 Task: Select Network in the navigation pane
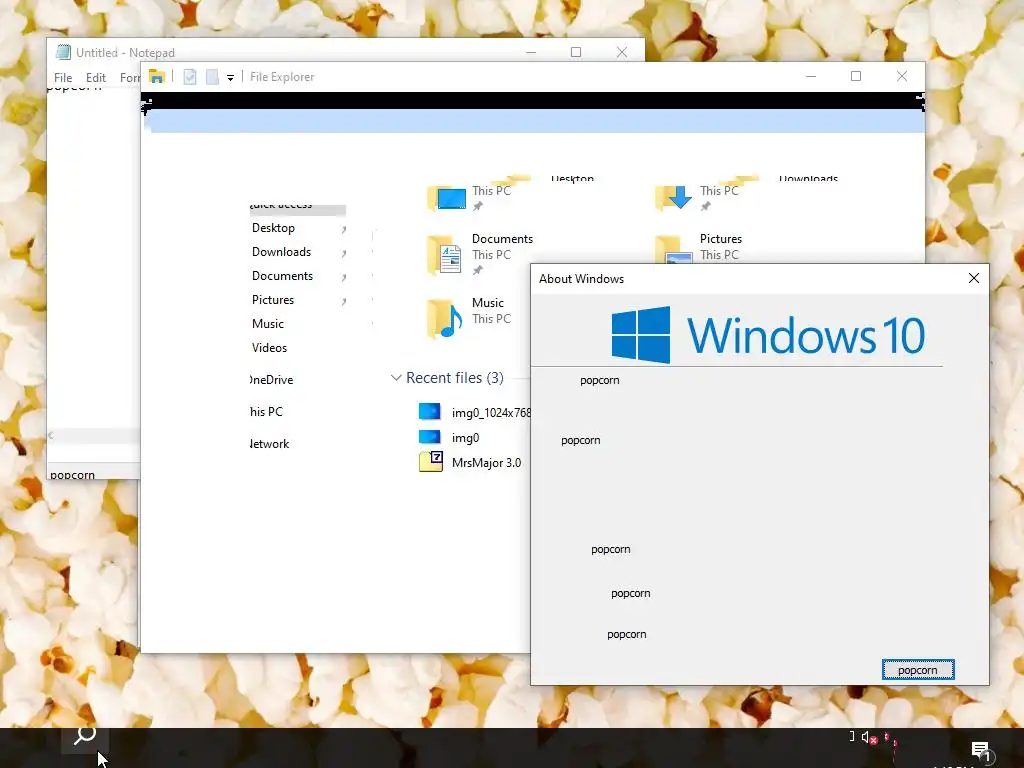pyautogui.click(x=269, y=444)
